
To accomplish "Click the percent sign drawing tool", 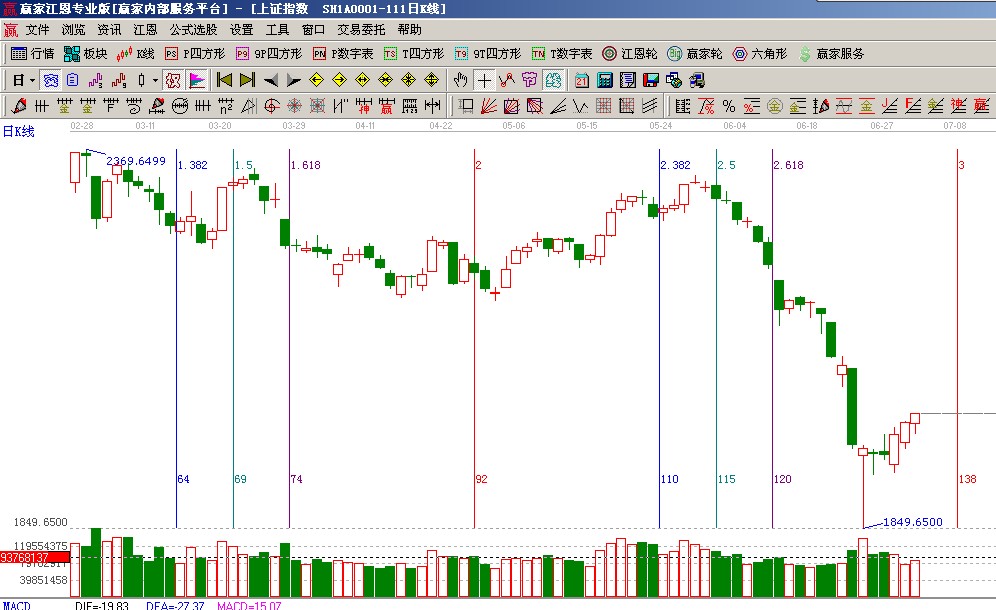I will pyautogui.click(x=728, y=106).
